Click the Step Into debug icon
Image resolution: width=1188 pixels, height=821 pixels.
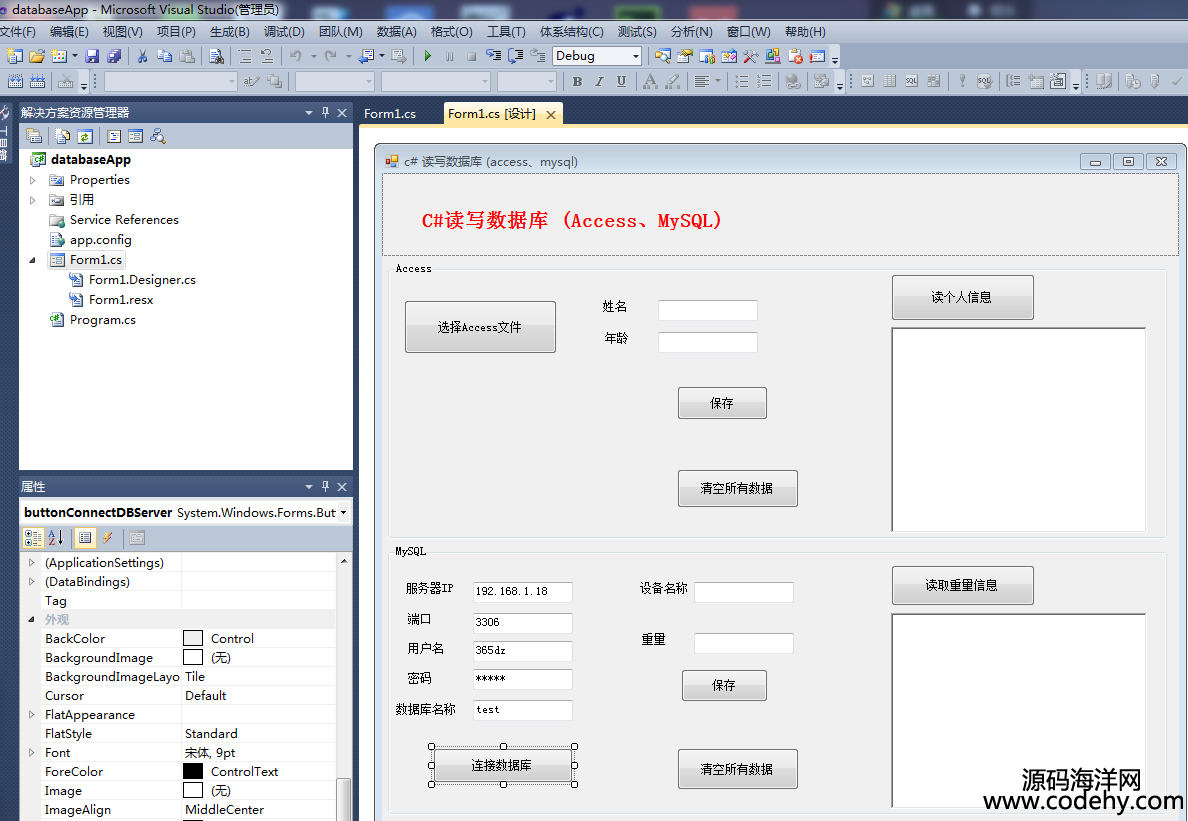click(x=493, y=55)
